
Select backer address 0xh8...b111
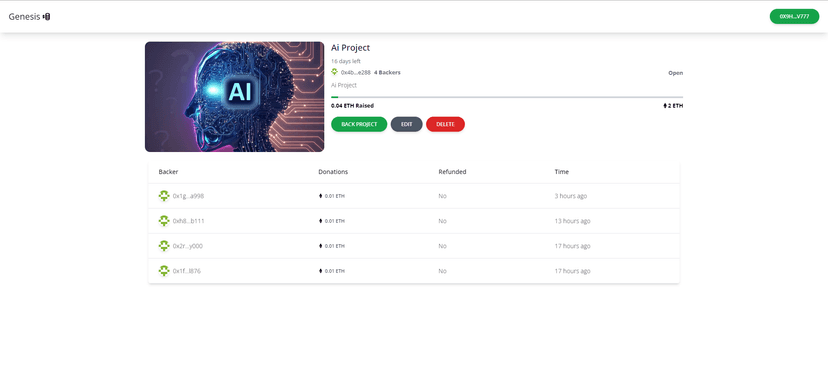coord(189,221)
